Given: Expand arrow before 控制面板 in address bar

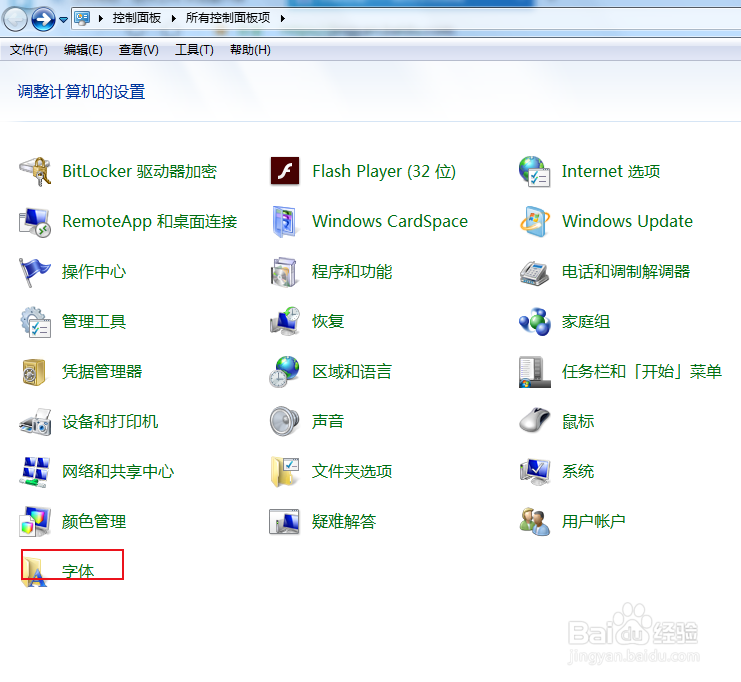Looking at the screenshot, I should click(101, 18).
